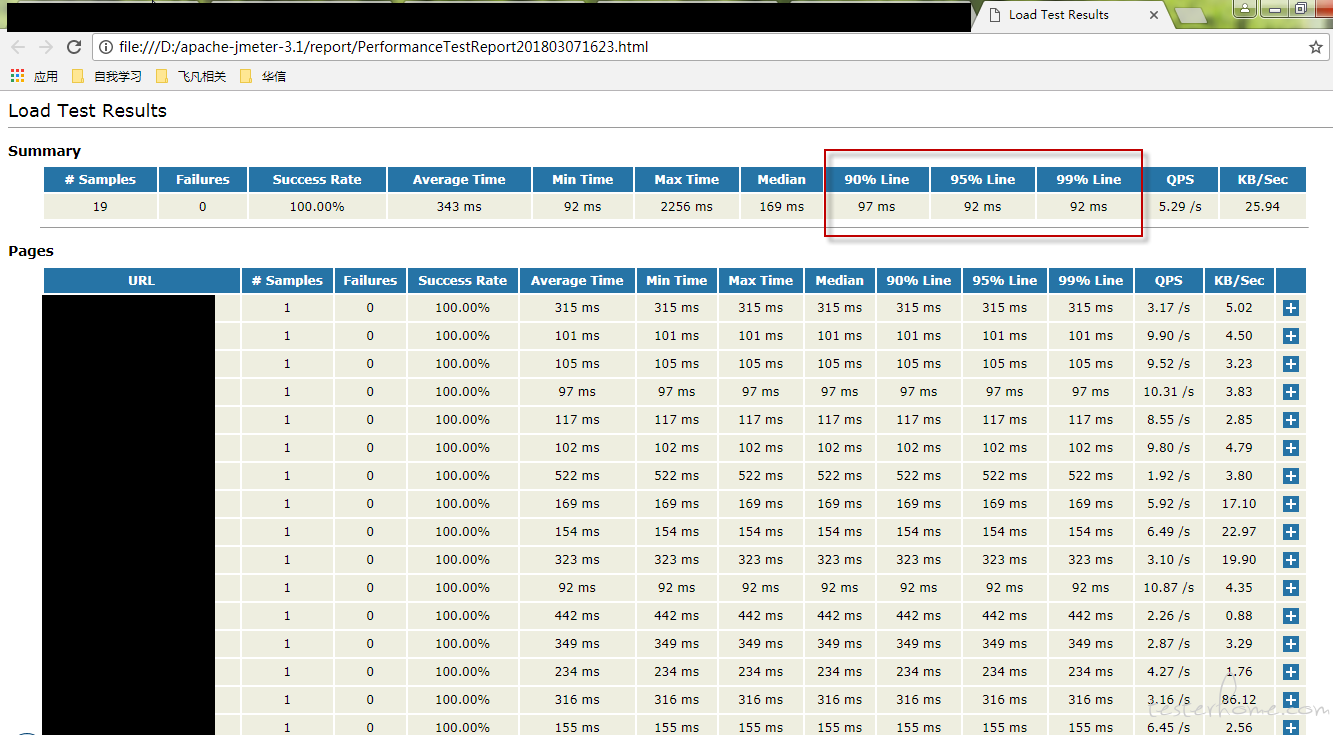Image resolution: width=1333 pixels, height=735 pixels.
Task: Click Pages table Average Time header
Action: tap(577, 281)
